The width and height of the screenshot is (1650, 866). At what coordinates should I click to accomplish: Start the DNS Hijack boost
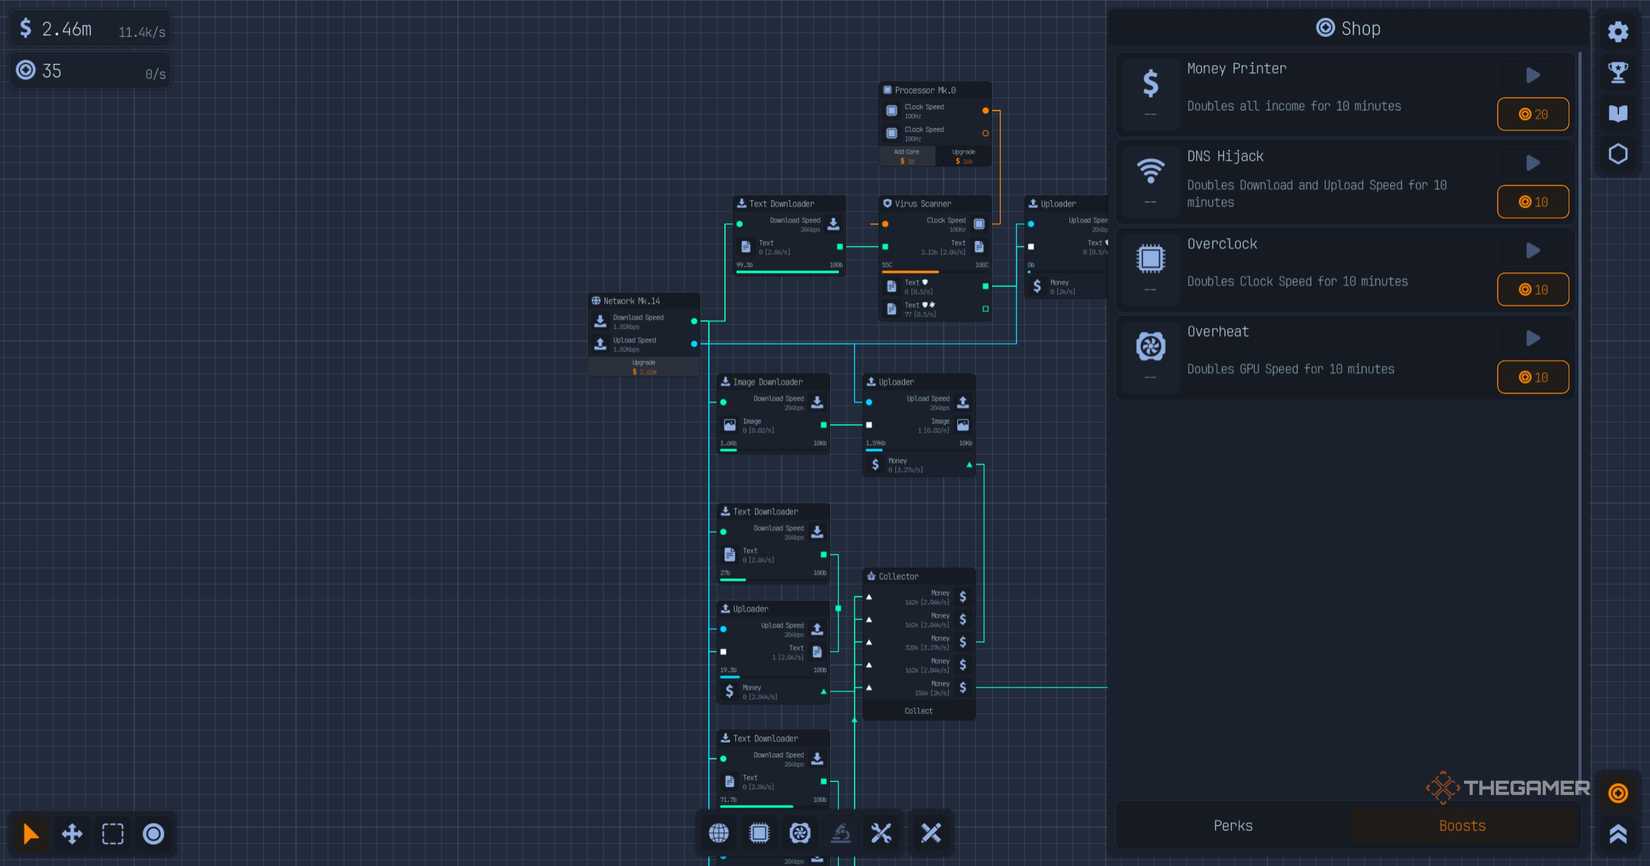click(x=1532, y=163)
